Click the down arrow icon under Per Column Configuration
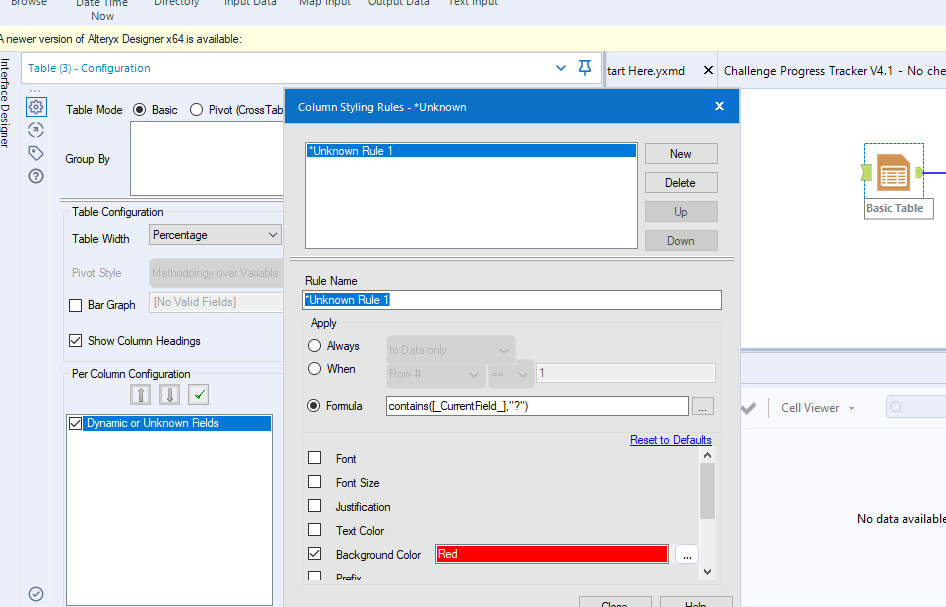The height and width of the screenshot is (607, 946). click(167, 394)
